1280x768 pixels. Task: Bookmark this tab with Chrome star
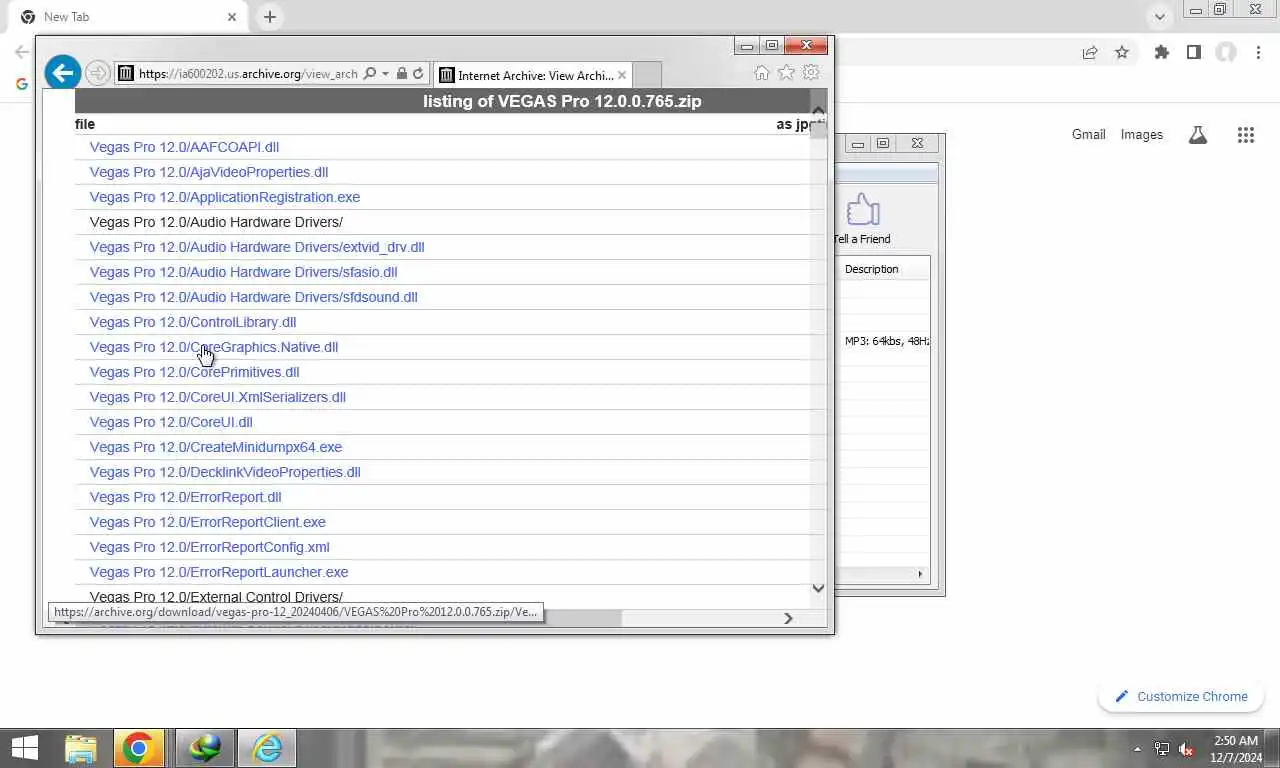(x=1122, y=53)
